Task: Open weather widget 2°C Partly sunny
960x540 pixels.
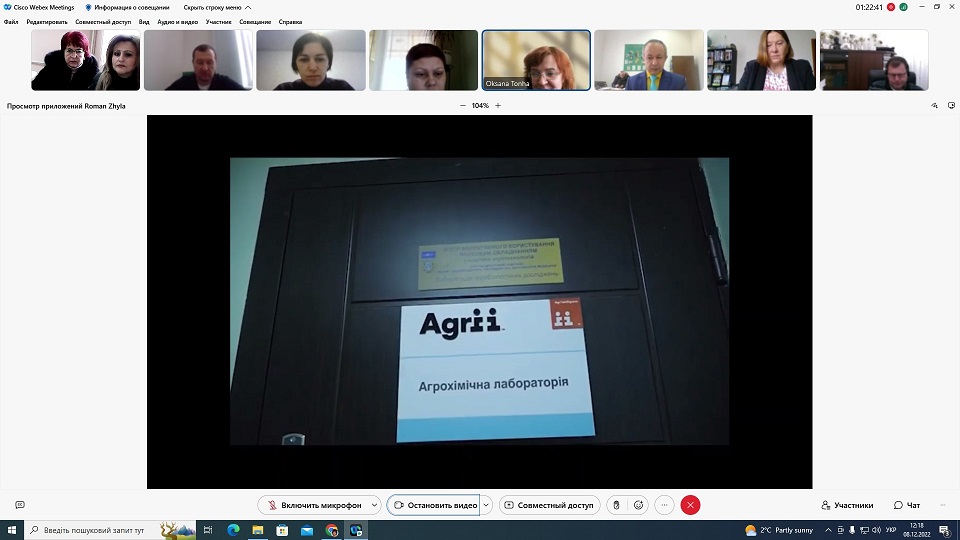Action: (779, 530)
